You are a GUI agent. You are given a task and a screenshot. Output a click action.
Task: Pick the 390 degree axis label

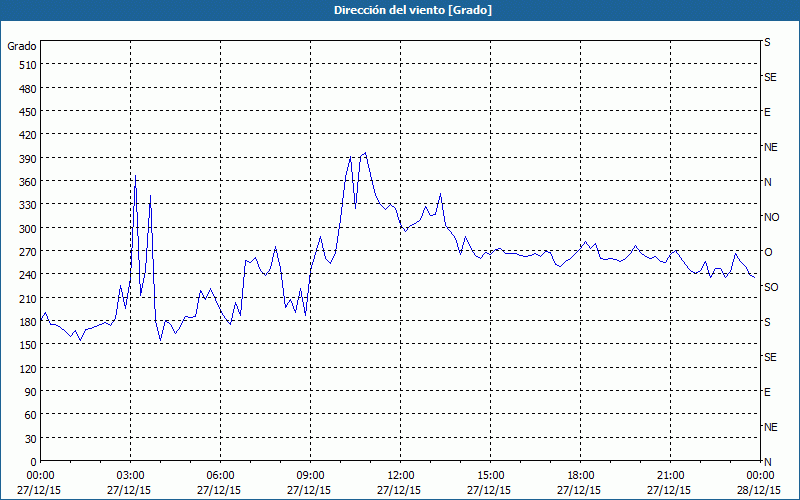tap(28, 159)
